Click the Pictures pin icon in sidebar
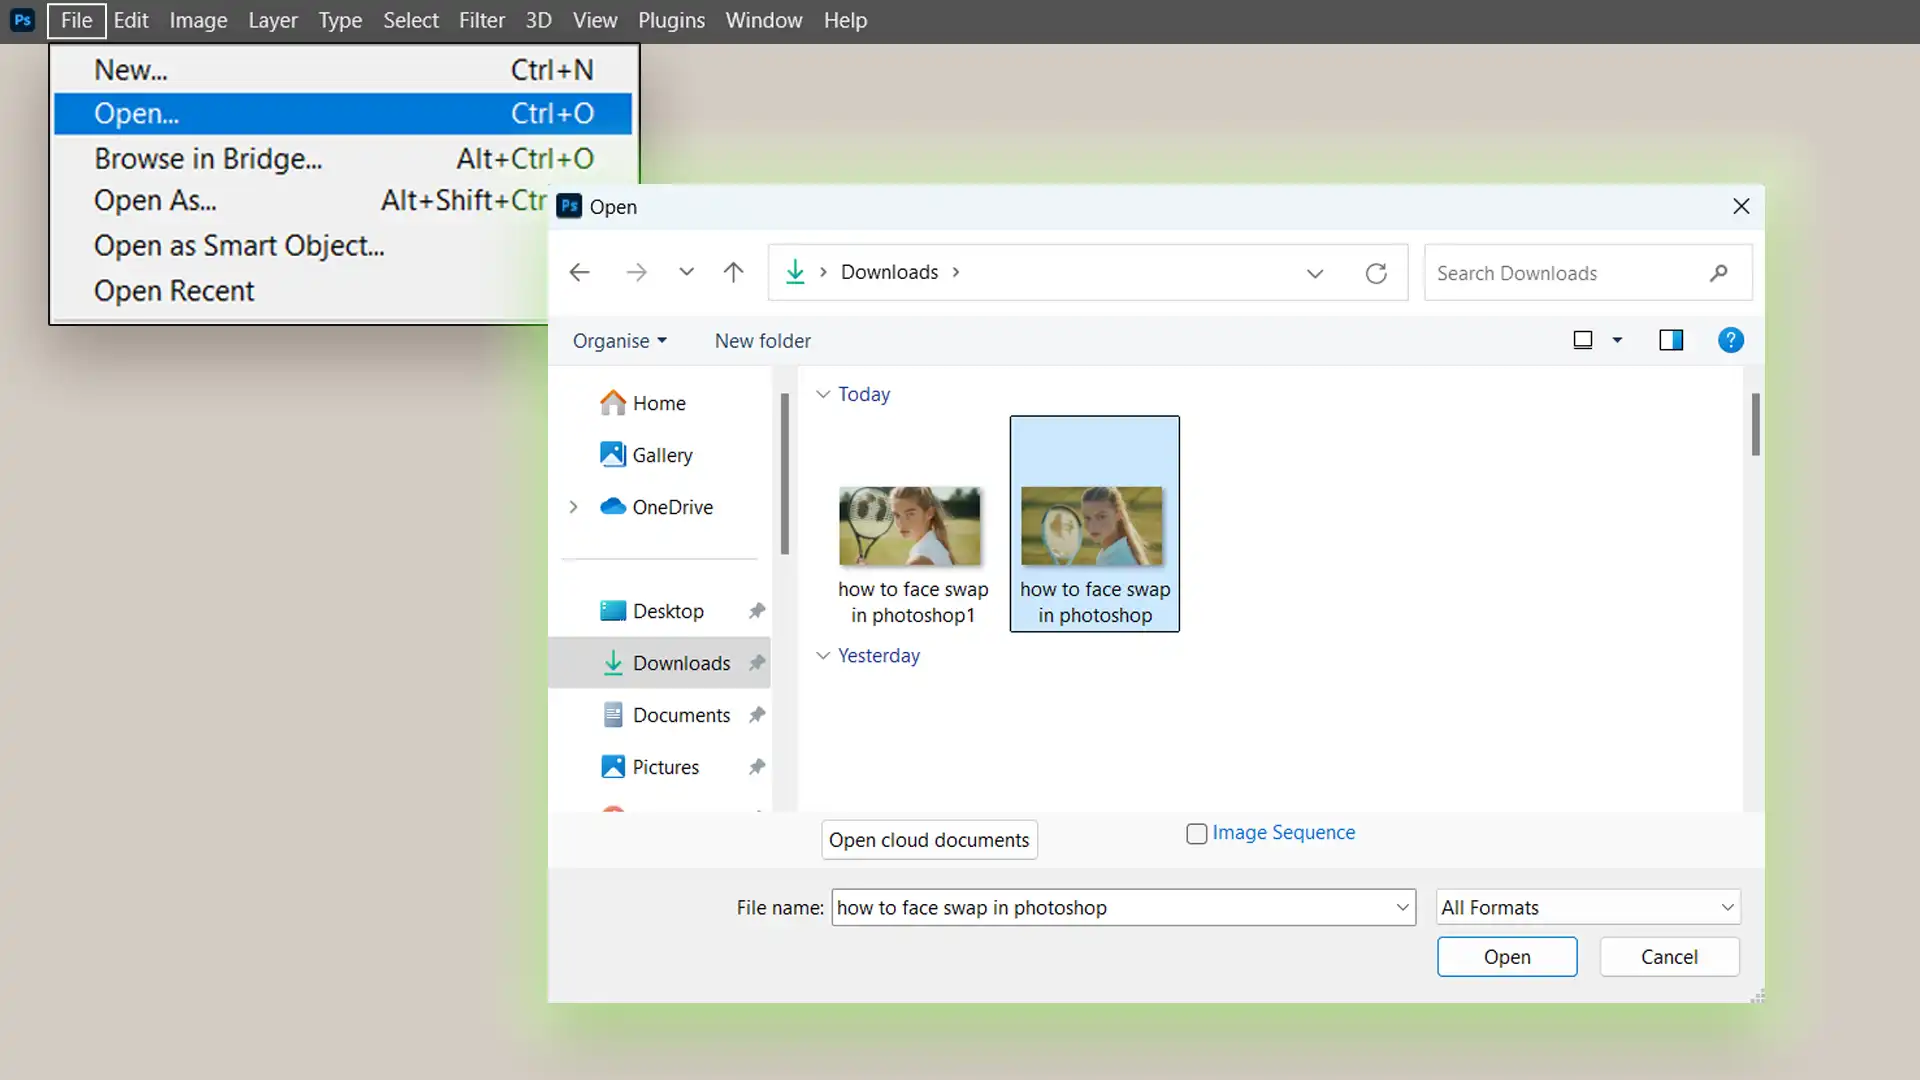The height and width of the screenshot is (1080, 1920). point(758,766)
